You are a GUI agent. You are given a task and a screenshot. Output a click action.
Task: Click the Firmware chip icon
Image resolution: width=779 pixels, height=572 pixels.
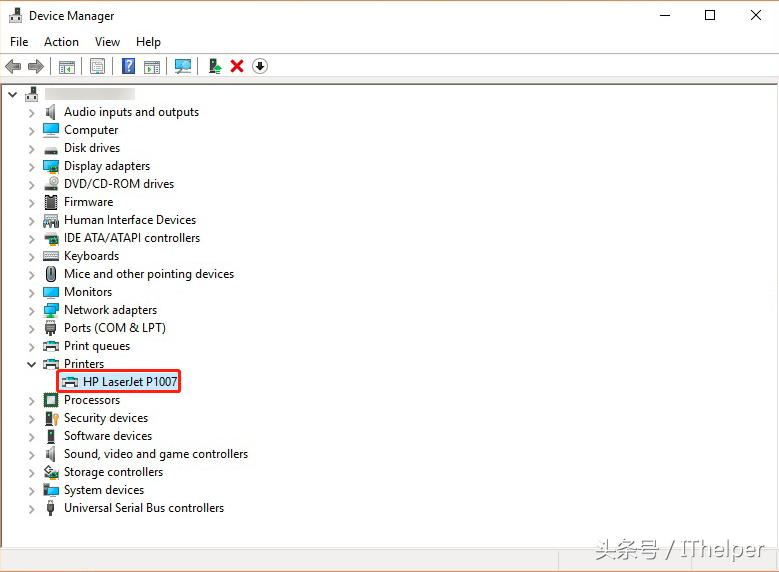pyautogui.click(x=51, y=202)
